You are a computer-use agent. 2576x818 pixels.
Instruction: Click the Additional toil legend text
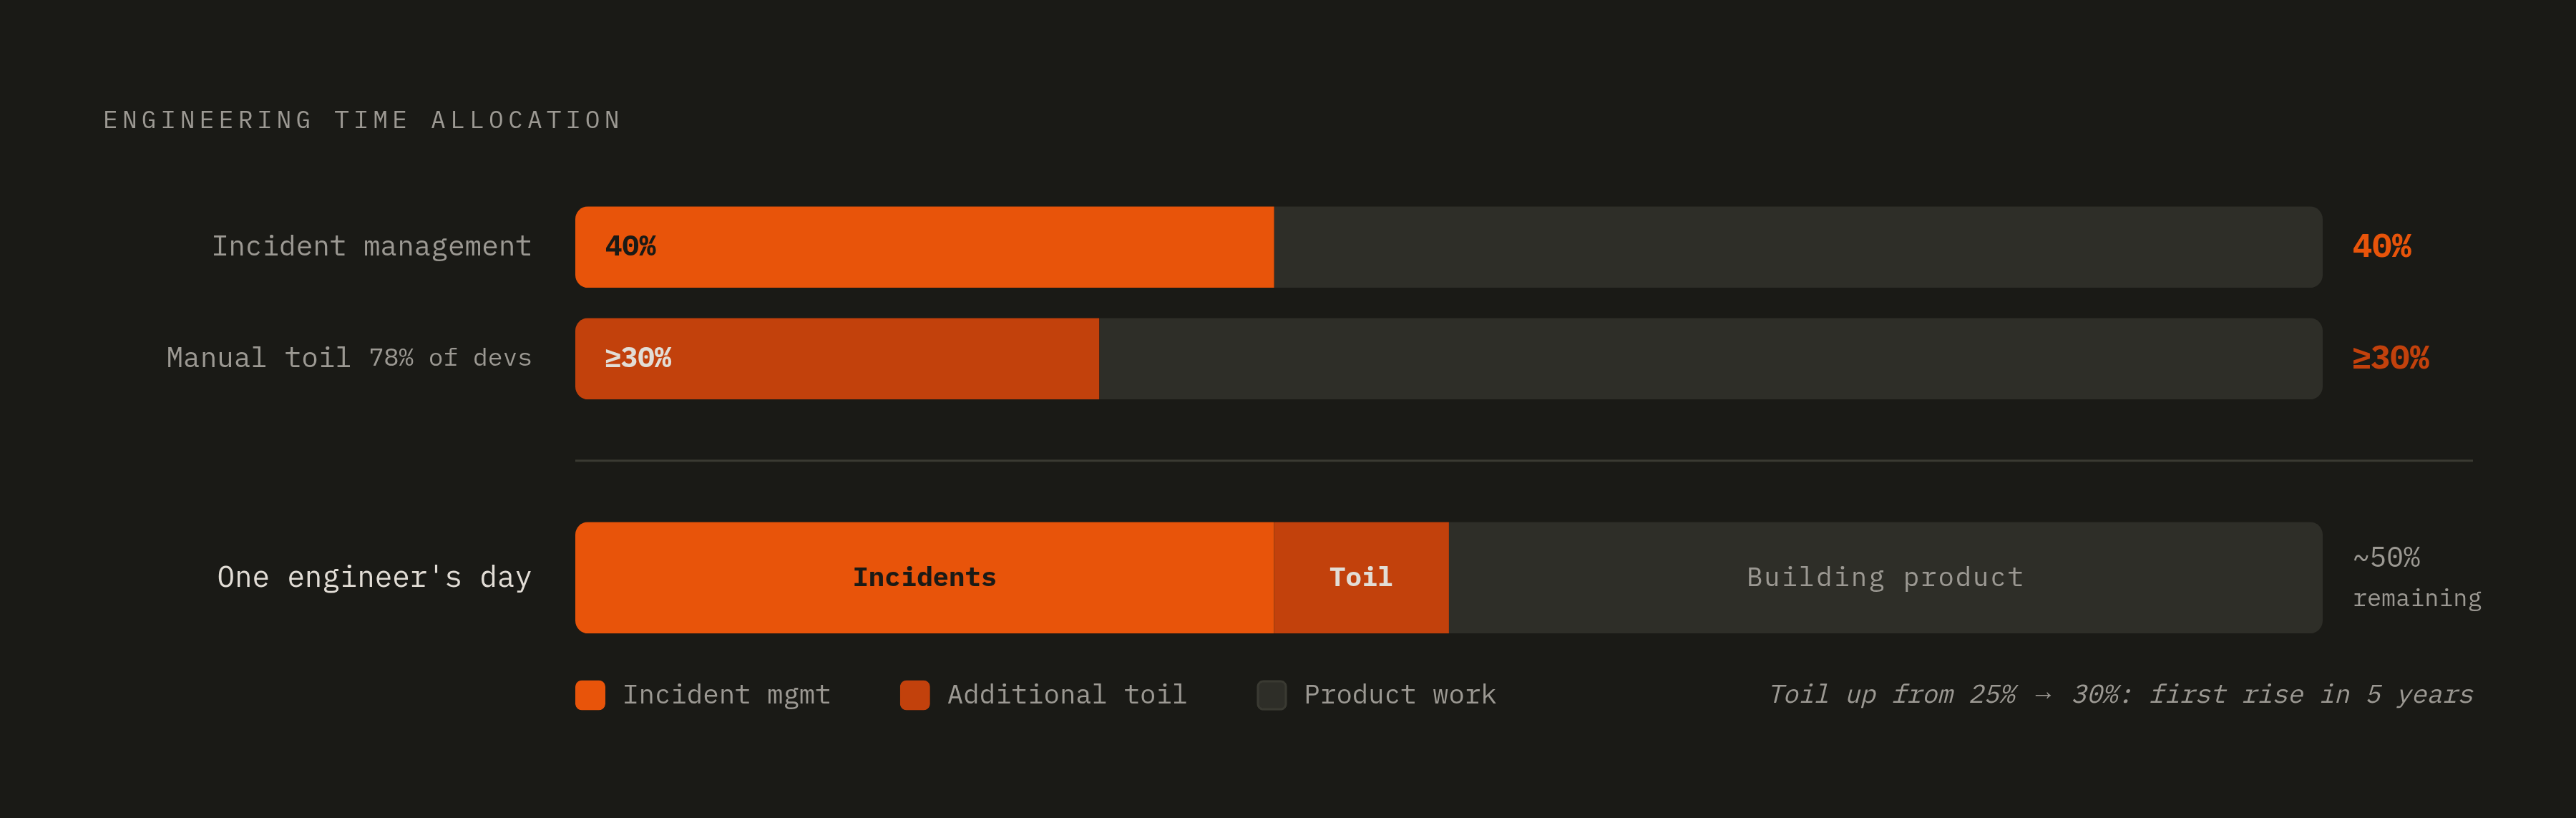pyautogui.click(x=1067, y=695)
